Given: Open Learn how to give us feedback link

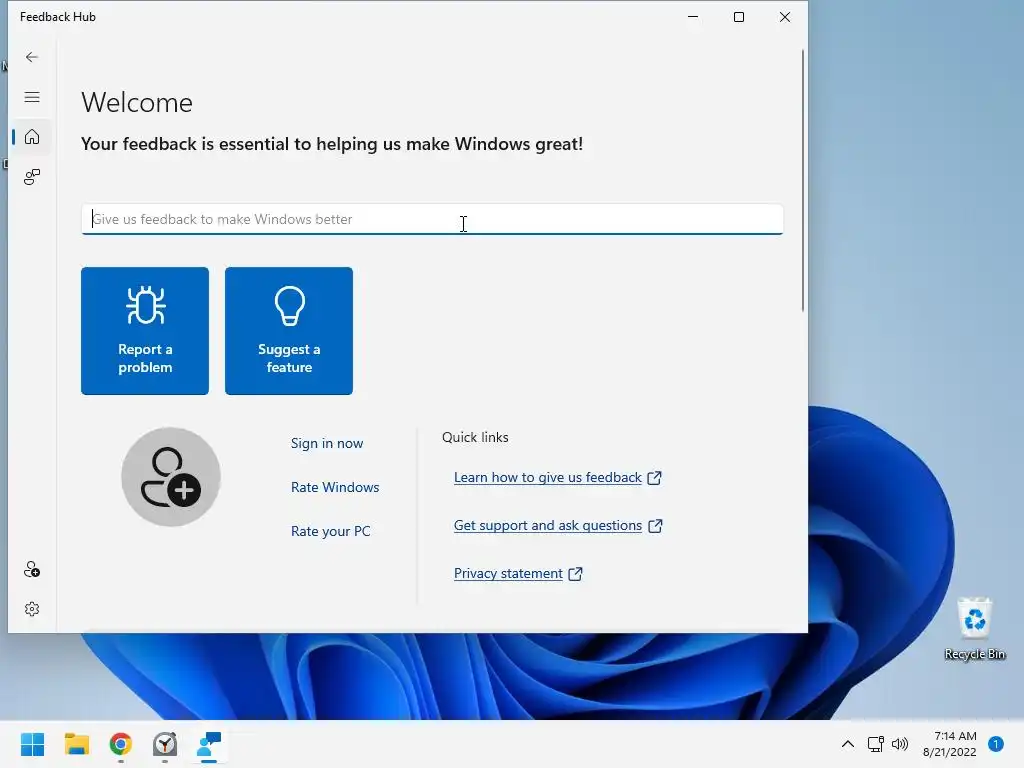Looking at the screenshot, I should coord(558,477).
